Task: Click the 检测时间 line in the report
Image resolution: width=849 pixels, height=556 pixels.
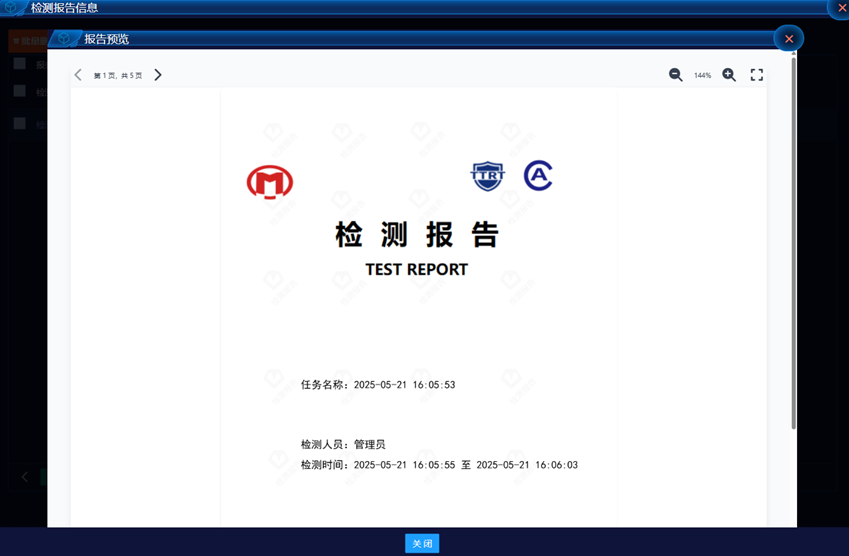Action: coord(439,465)
